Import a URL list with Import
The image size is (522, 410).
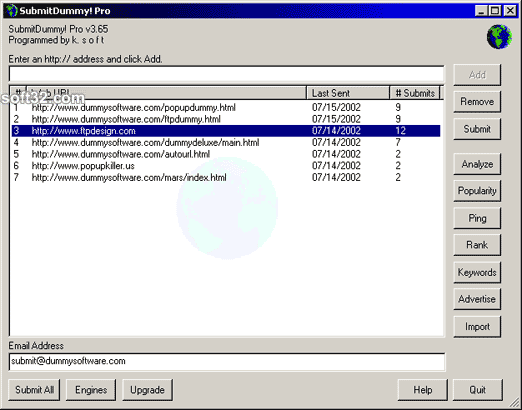477,327
